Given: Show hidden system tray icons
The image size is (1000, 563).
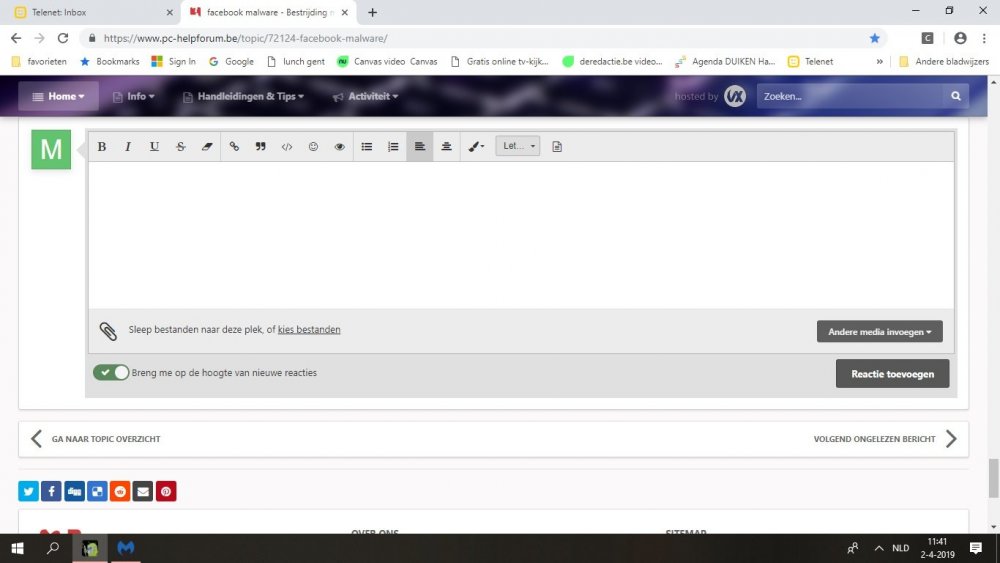Looking at the screenshot, I should click(x=879, y=548).
